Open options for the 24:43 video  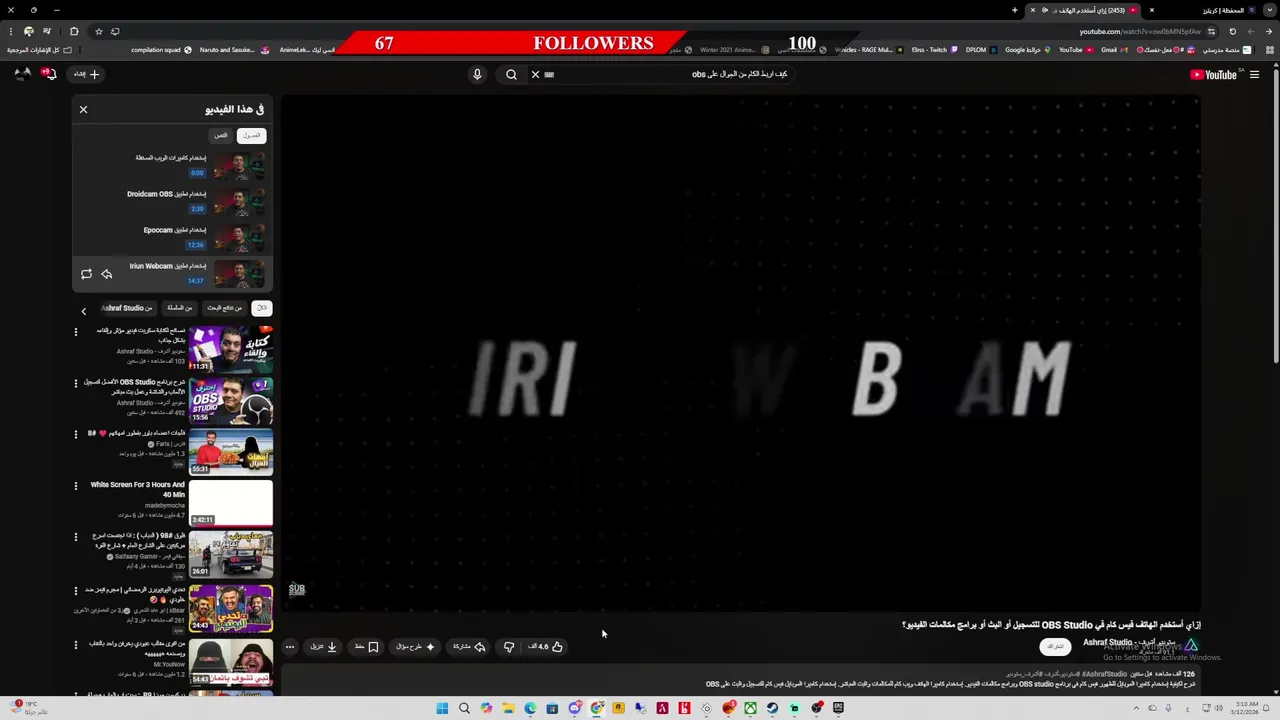coord(75,591)
